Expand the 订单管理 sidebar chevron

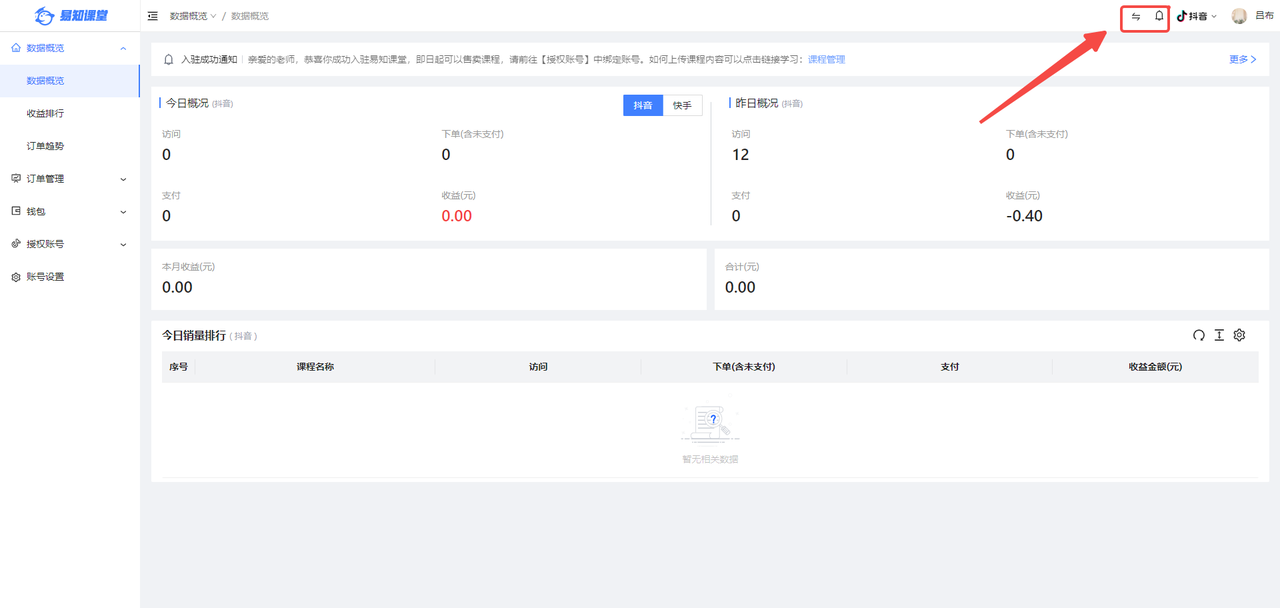(123, 179)
